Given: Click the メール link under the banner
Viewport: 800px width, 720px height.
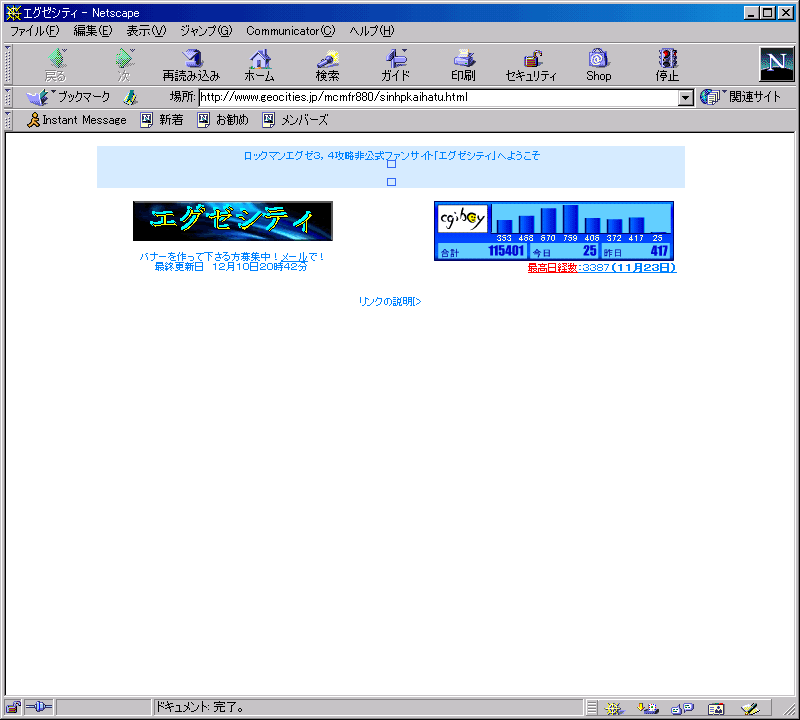Looking at the screenshot, I should 294,257.
